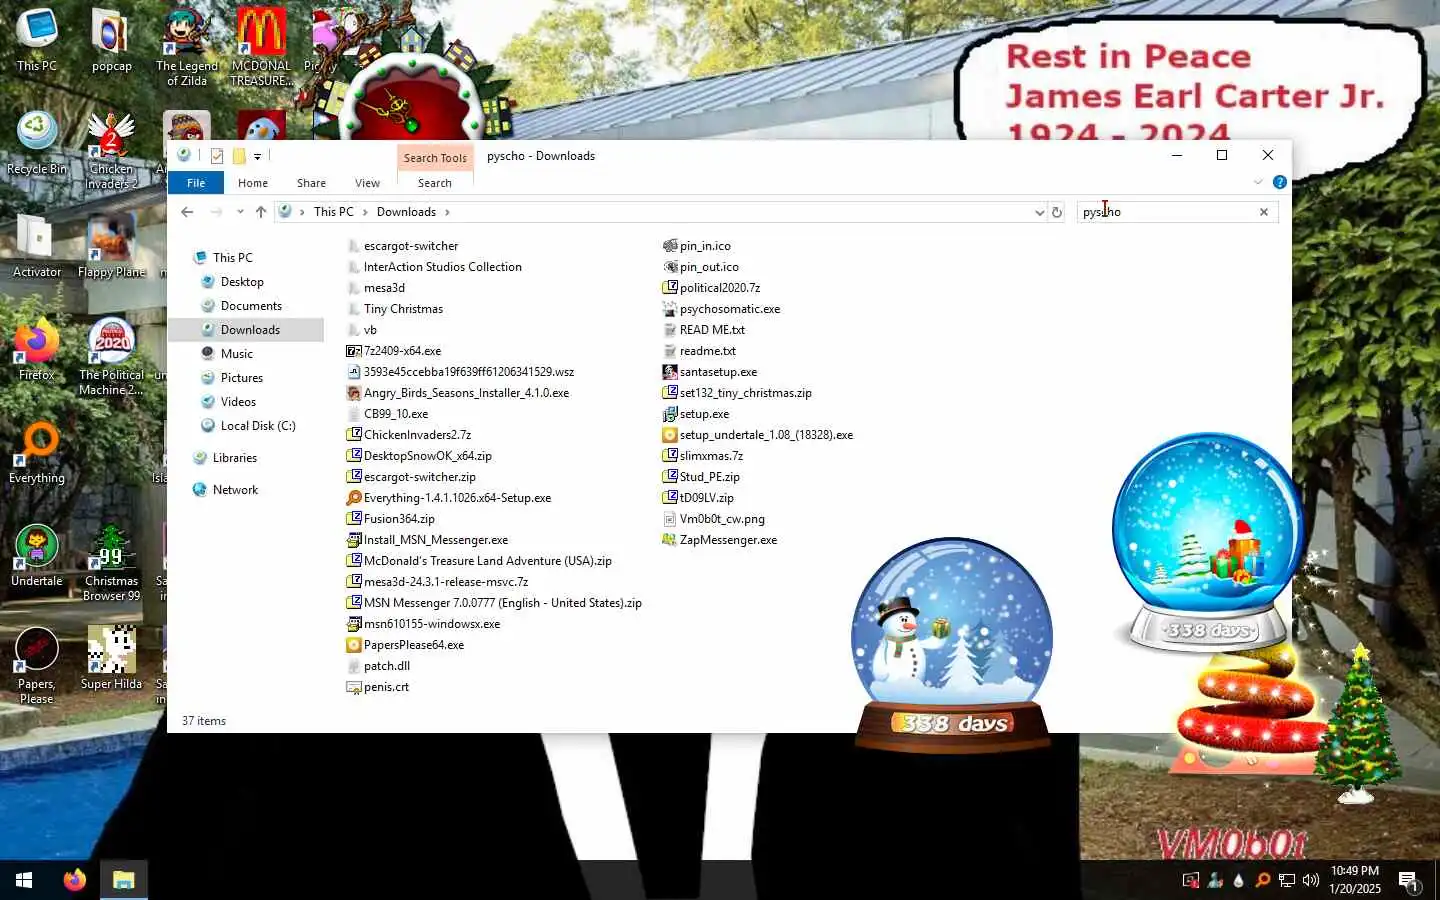Click the Everything tray icon

tap(1263, 881)
